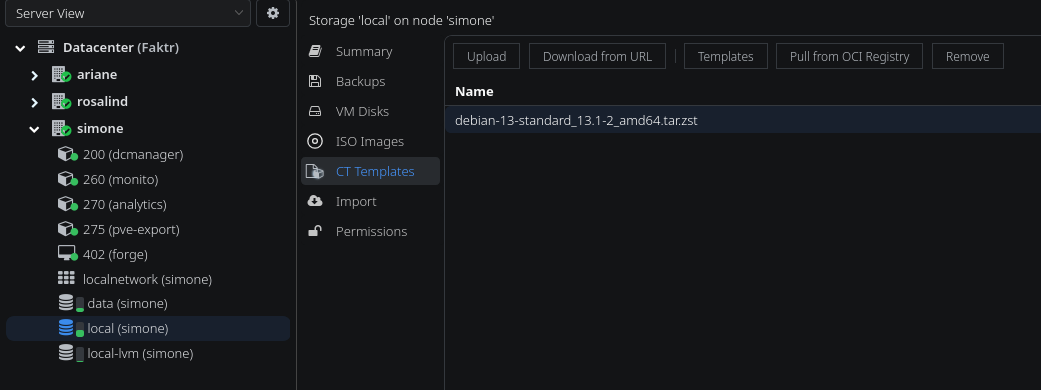
Task: Click the Templates button
Action: (726, 56)
